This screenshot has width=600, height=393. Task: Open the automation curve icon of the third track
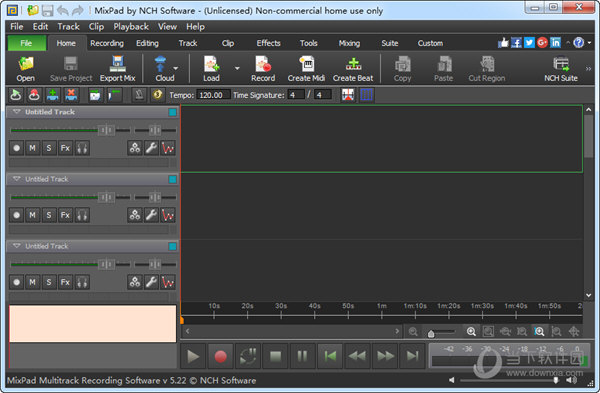tap(168, 282)
